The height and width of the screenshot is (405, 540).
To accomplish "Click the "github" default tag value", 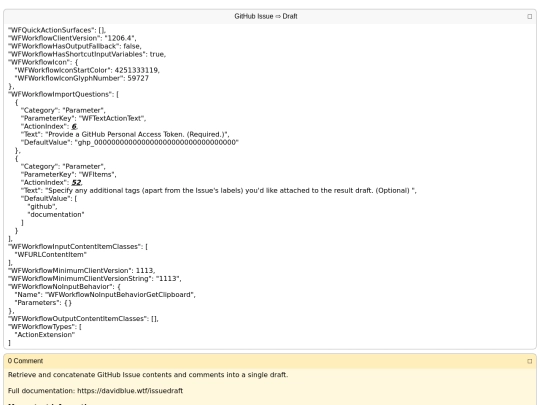I will pyautogui.click(x=42, y=207).
